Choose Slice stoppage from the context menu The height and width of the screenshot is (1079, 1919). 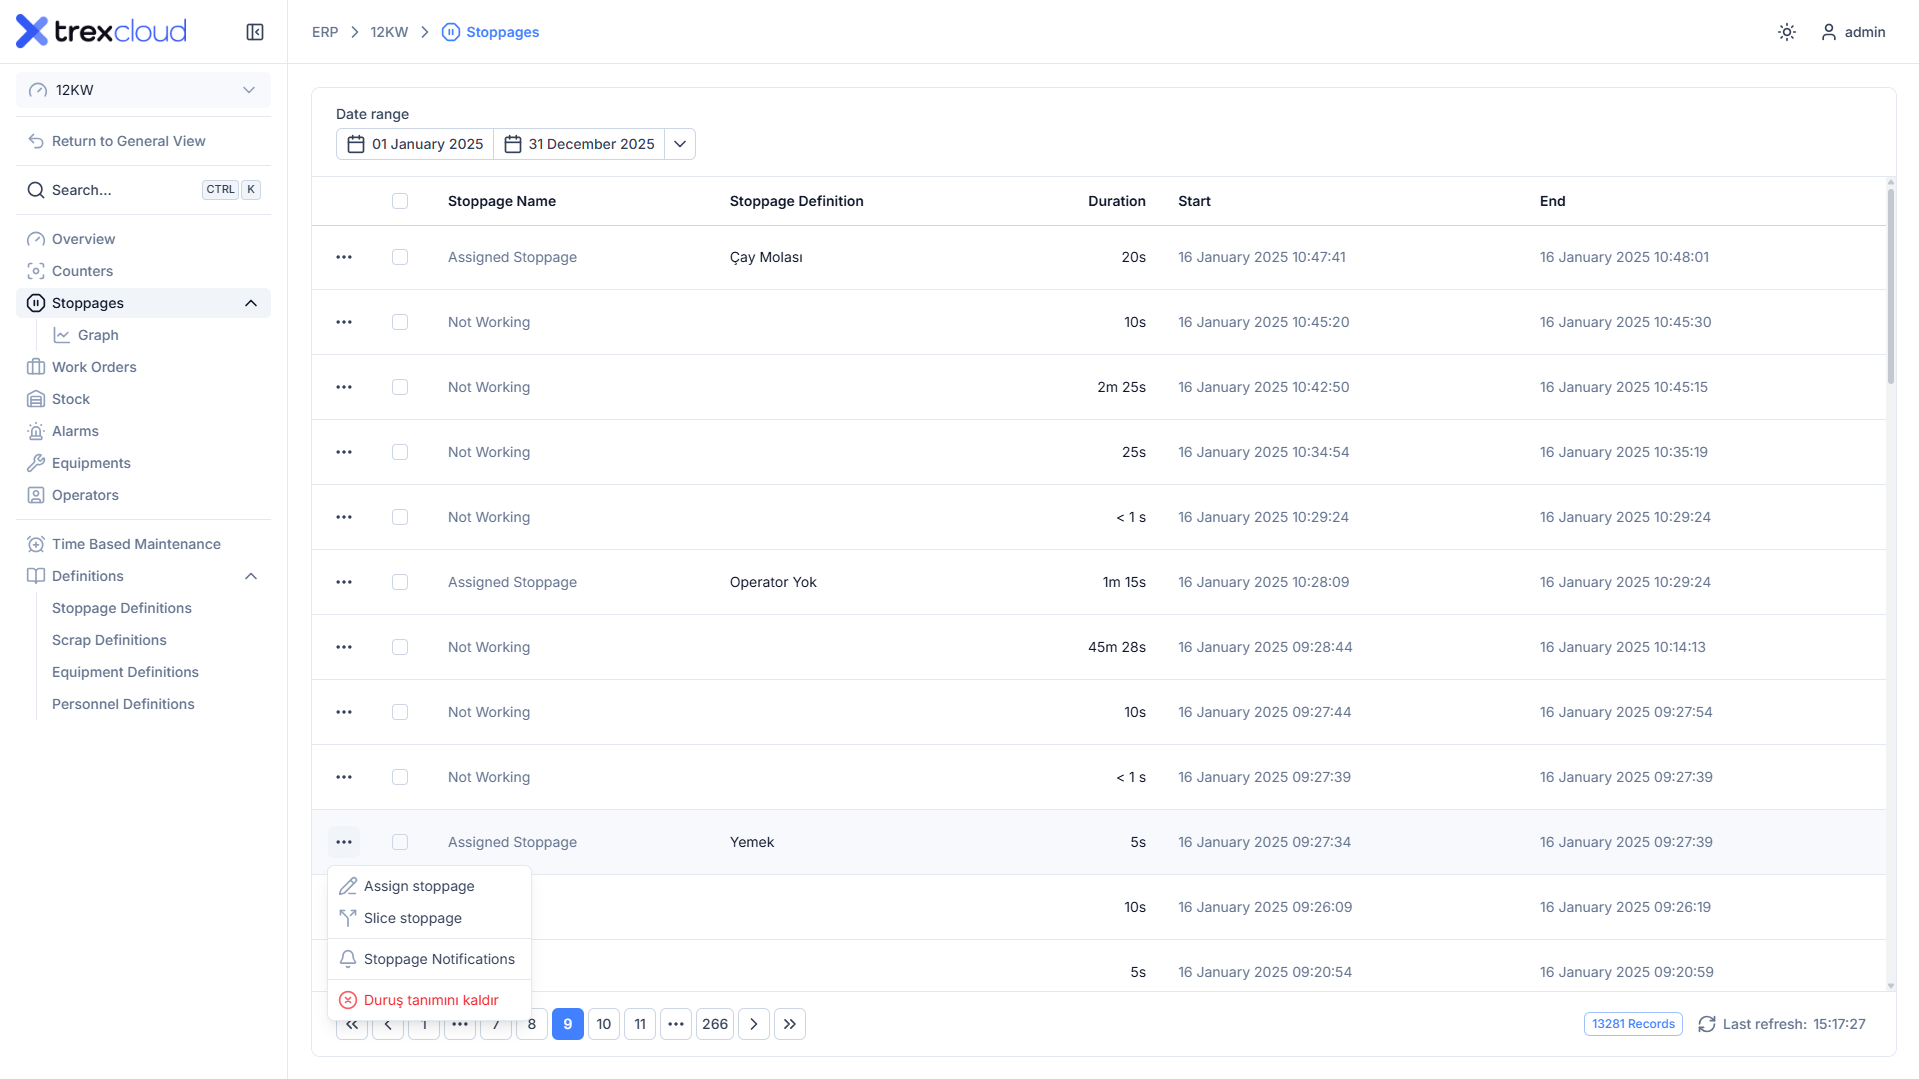tap(429, 918)
